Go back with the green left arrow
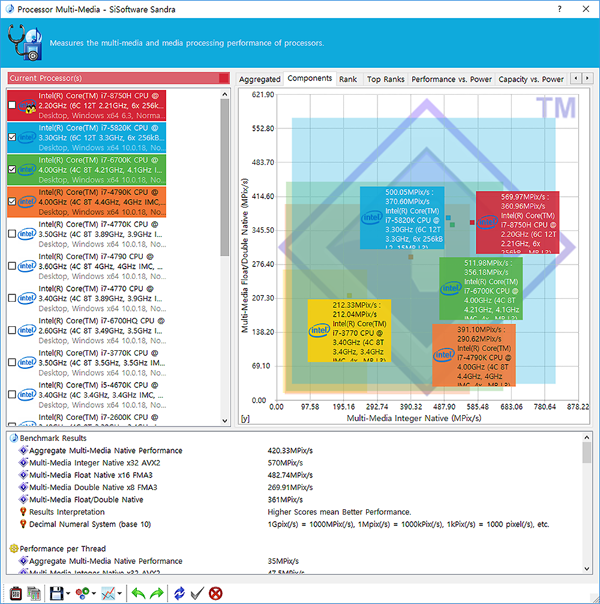 coord(138,593)
